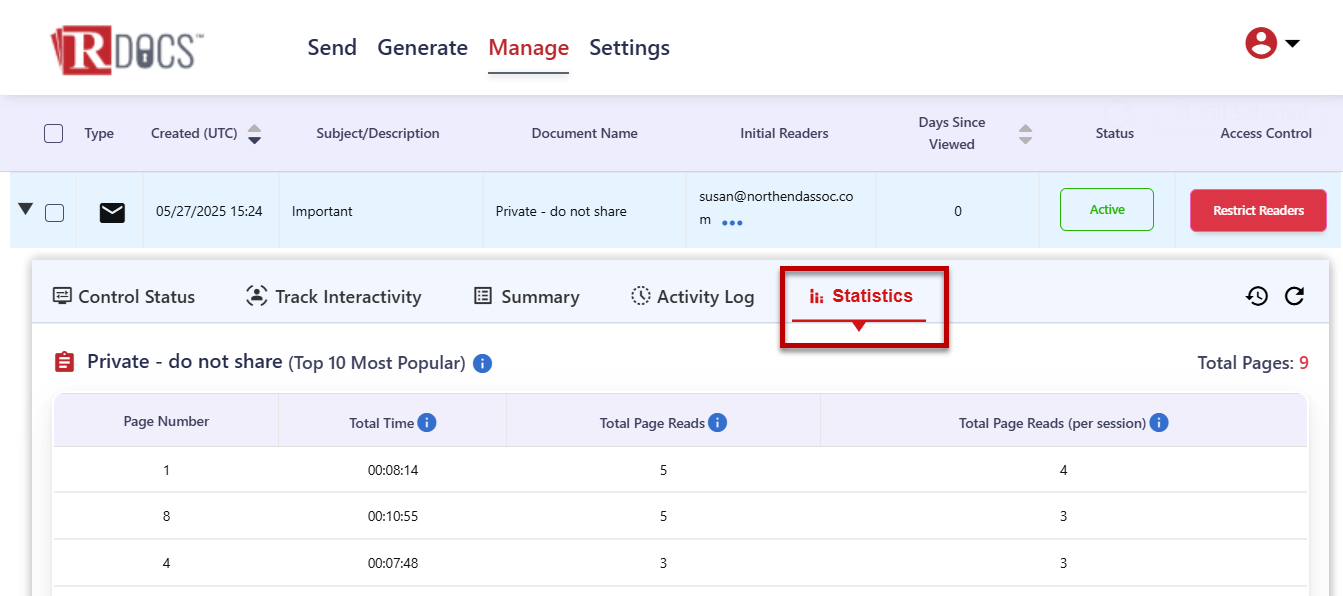
Task: Go to Settings in top menu
Action: tap(629, 48)
